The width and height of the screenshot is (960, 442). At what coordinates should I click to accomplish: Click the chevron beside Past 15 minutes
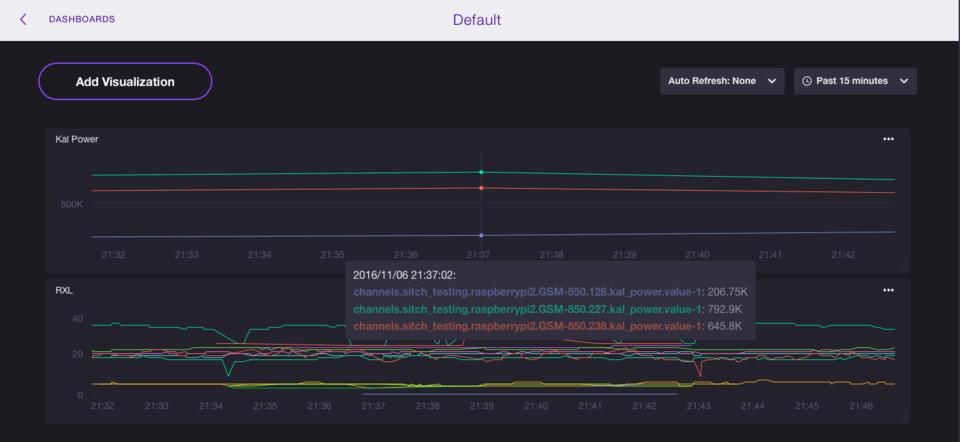(x=904, y=81)
